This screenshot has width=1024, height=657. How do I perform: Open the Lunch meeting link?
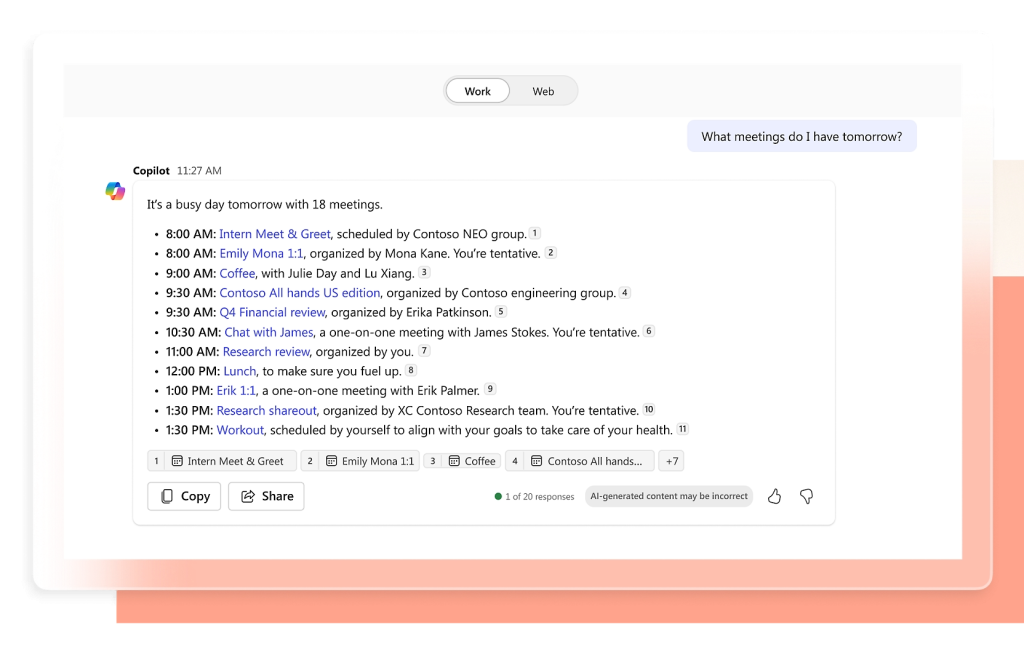pyautogui.click(x=240, y=371)
